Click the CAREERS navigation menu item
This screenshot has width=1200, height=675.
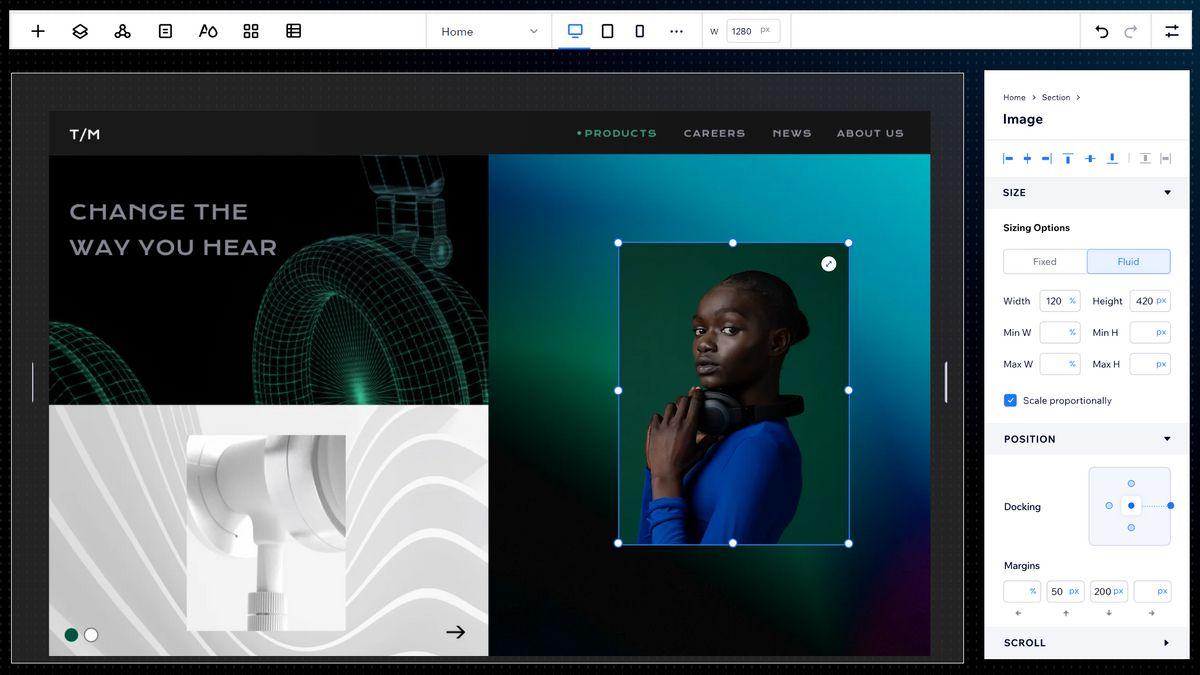tap(714, 133)
